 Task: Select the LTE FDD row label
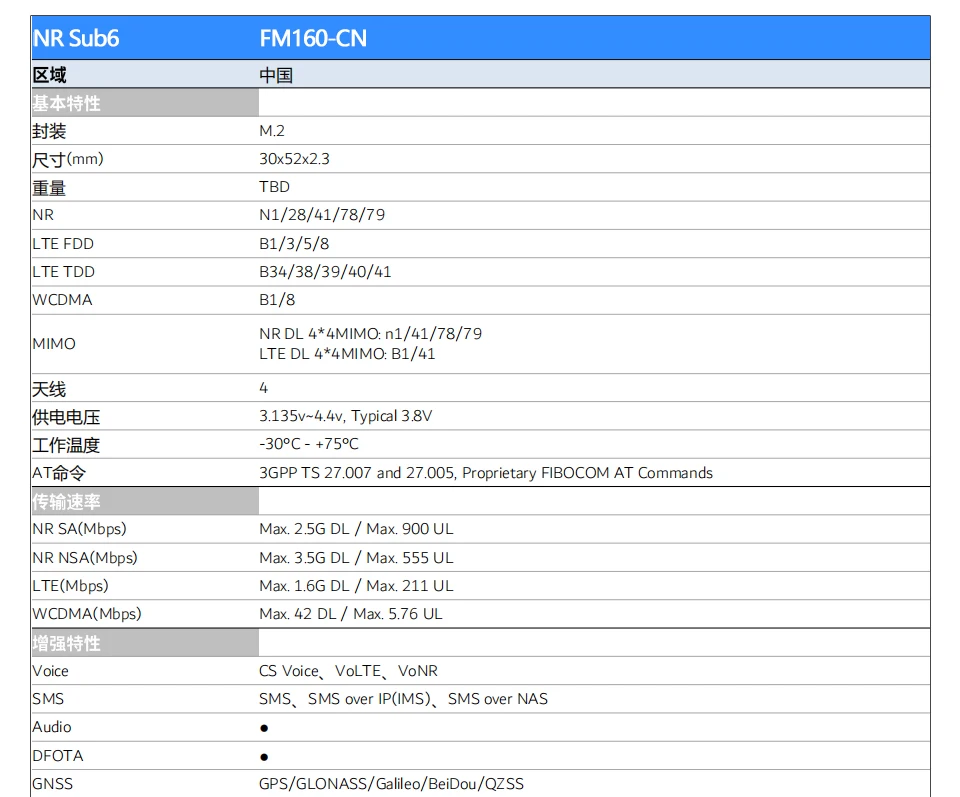tap(63, 244)
